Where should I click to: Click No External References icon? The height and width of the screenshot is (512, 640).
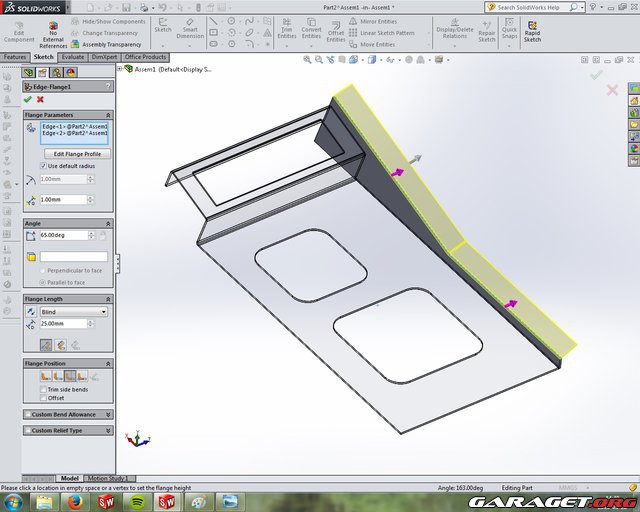click(x=53, y=29)
